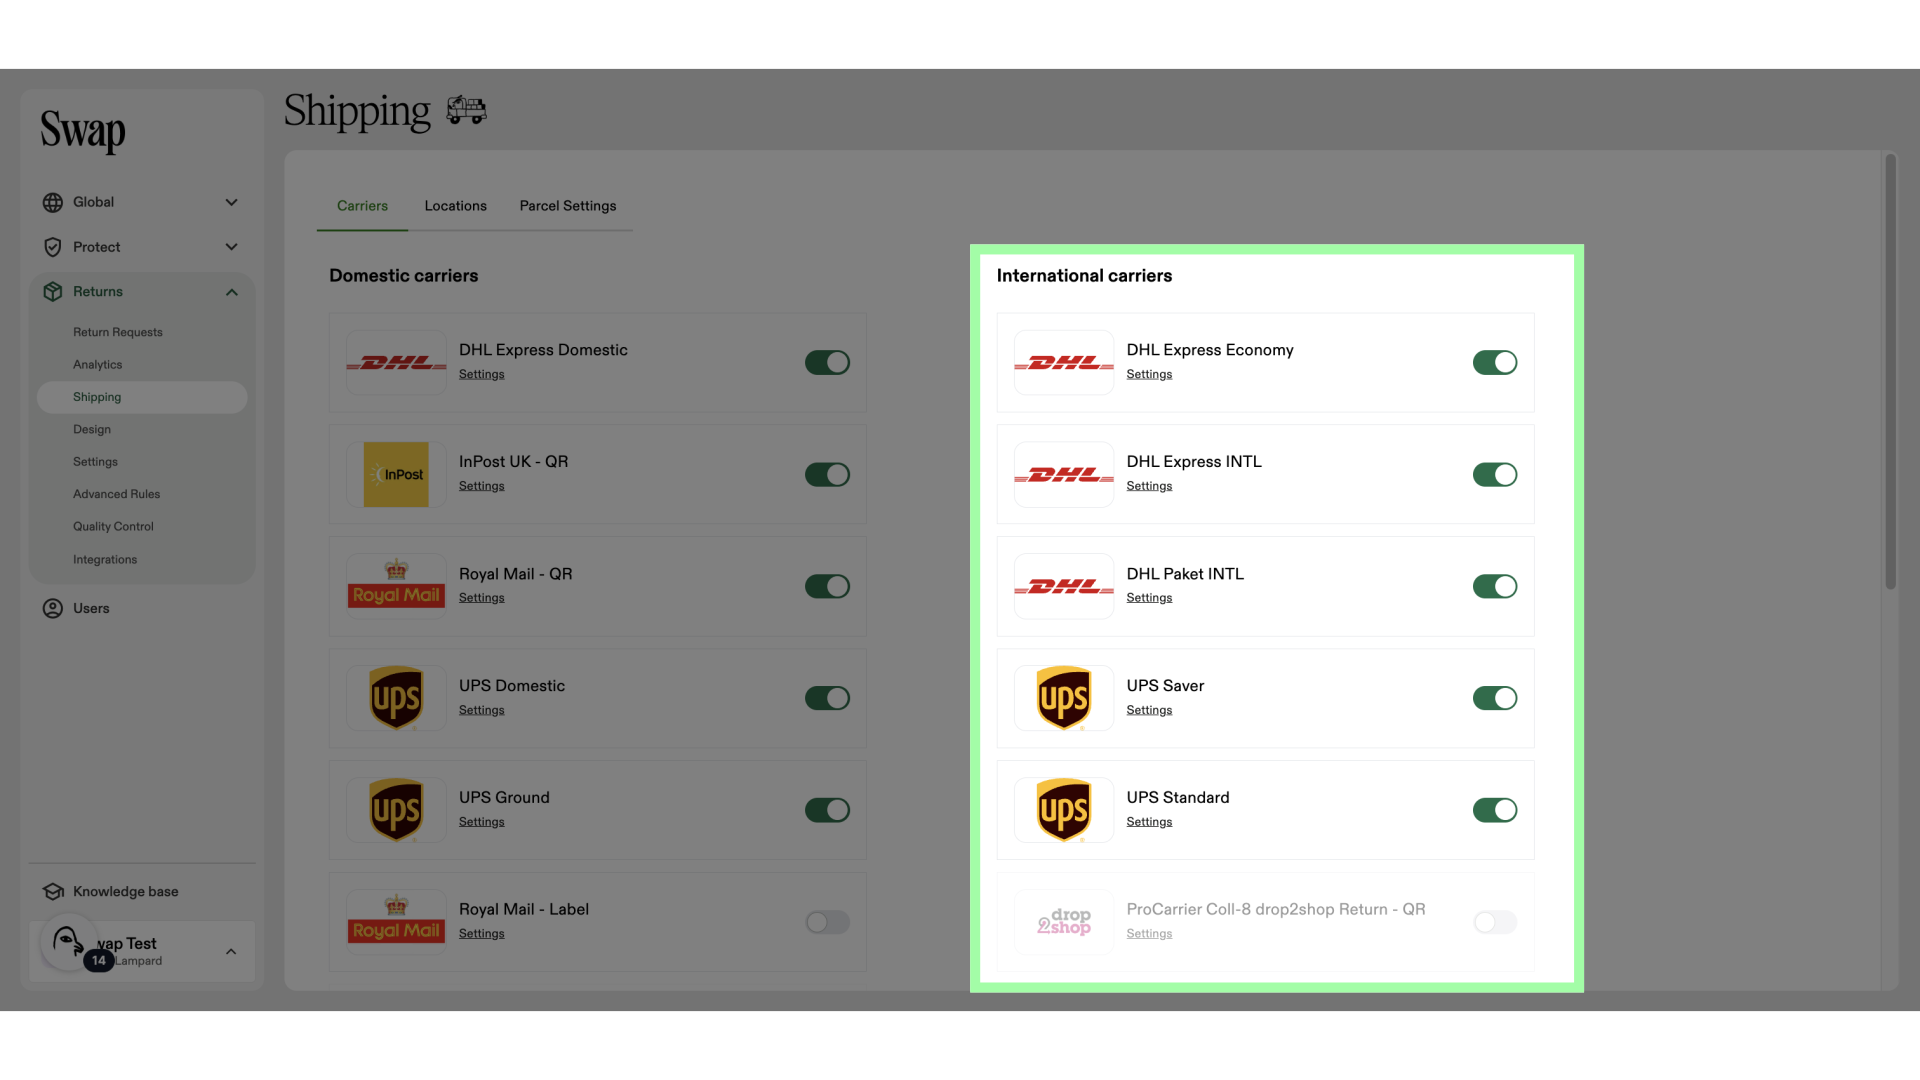1920x1080 pixels.
Task: Open Settings link for DHL Express Economy
Action: (x=1149, y=374)
